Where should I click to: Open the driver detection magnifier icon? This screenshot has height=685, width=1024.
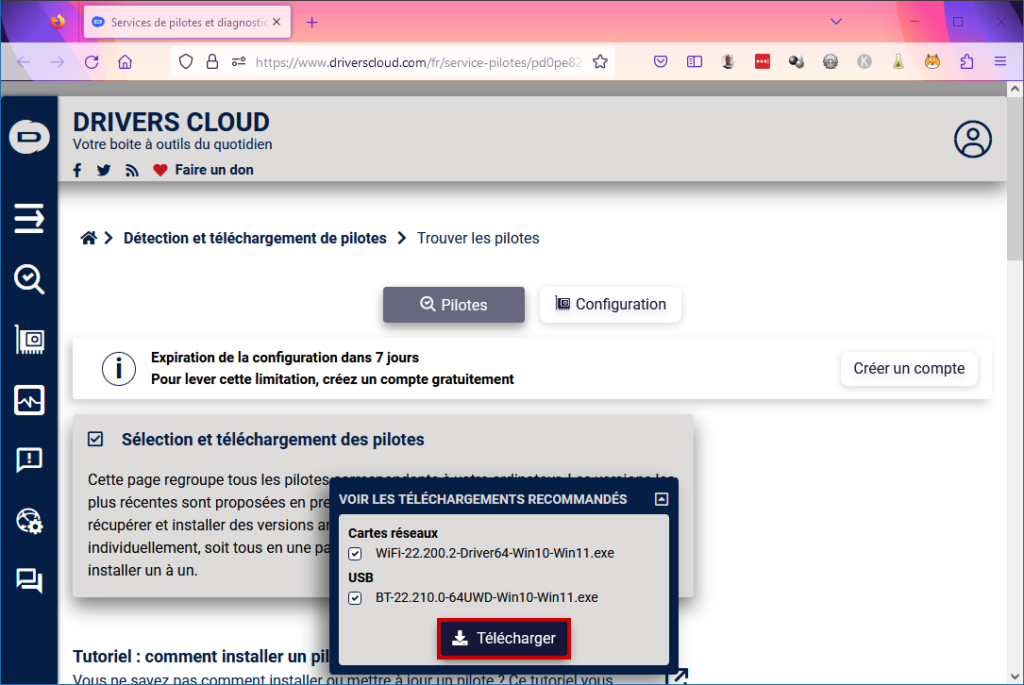(x=29, y=279)
